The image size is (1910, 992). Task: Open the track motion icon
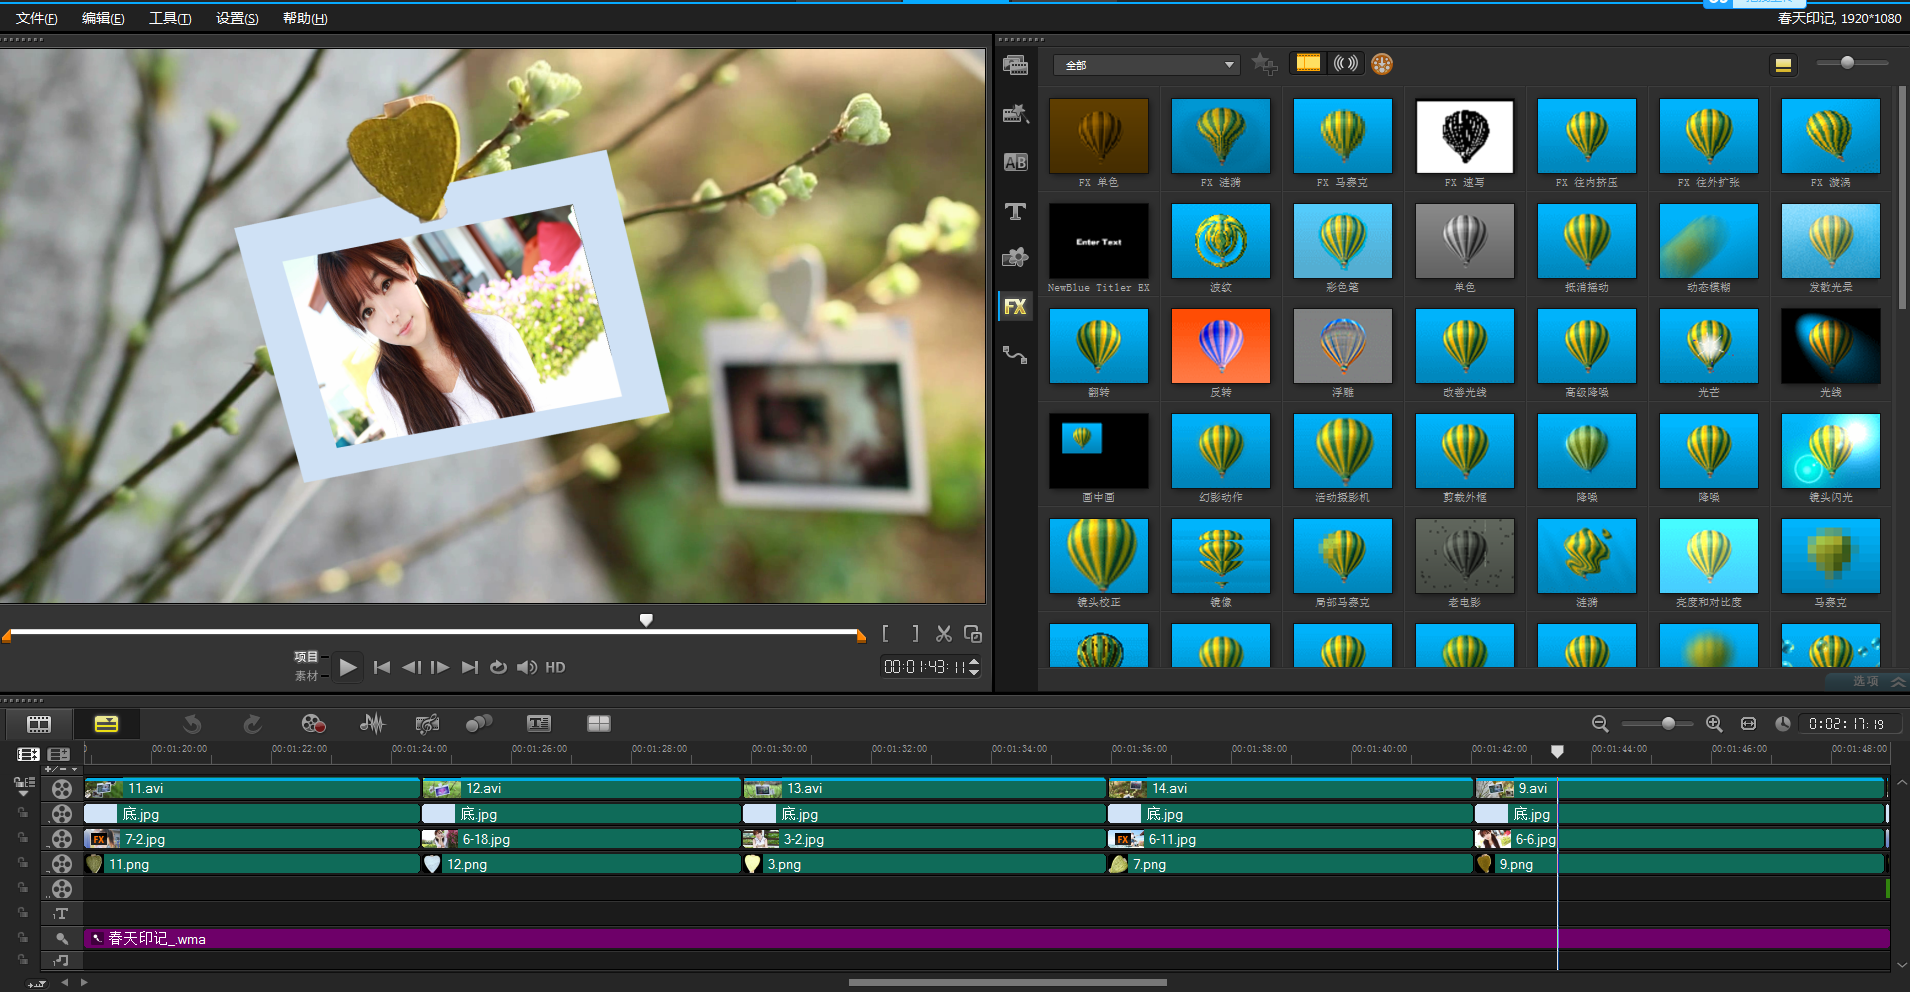[479, 723]
